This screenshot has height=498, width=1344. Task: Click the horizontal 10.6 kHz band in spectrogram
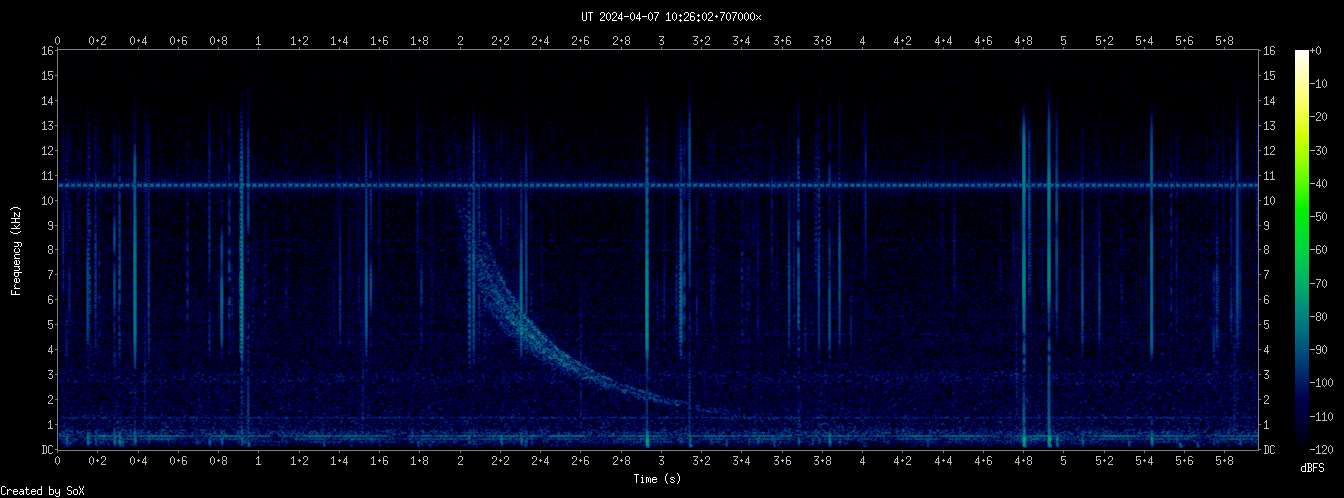pyautogui.click(x=658, y=185)
